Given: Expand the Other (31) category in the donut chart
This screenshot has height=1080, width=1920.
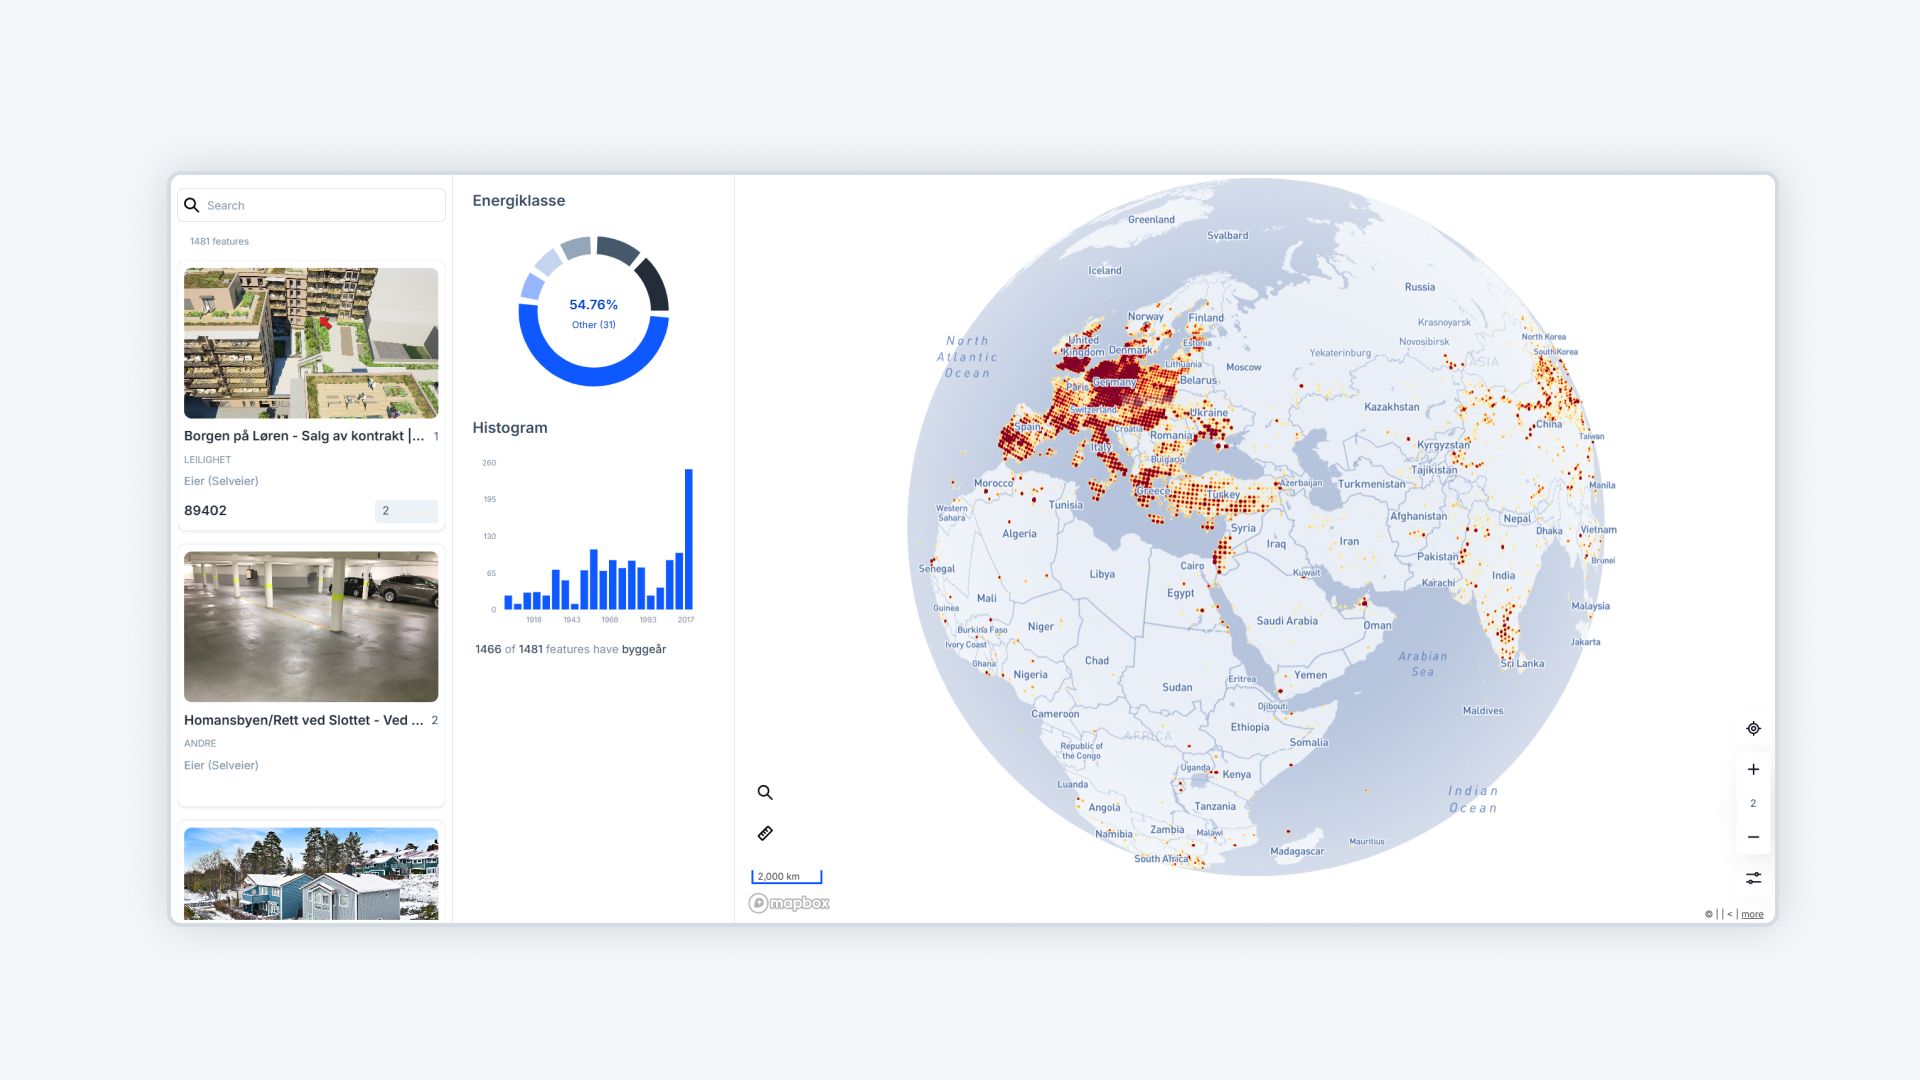Looking at the screenshot, I should [x=593, y=324].
